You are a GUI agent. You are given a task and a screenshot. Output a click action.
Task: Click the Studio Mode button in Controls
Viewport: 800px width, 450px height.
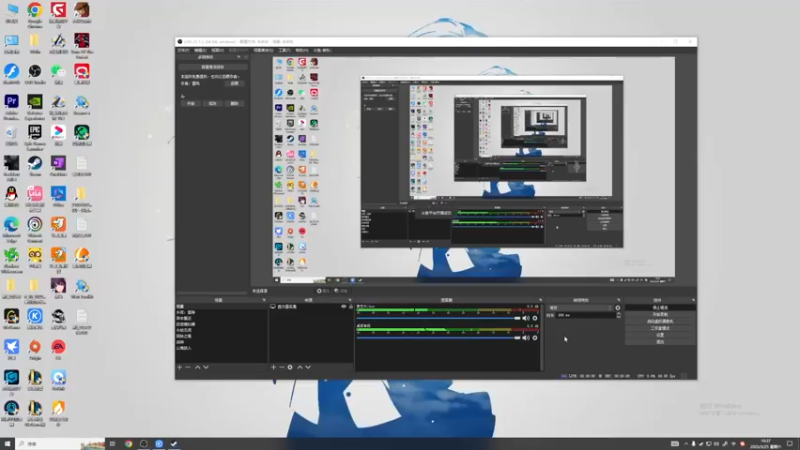tap(660, 328)
